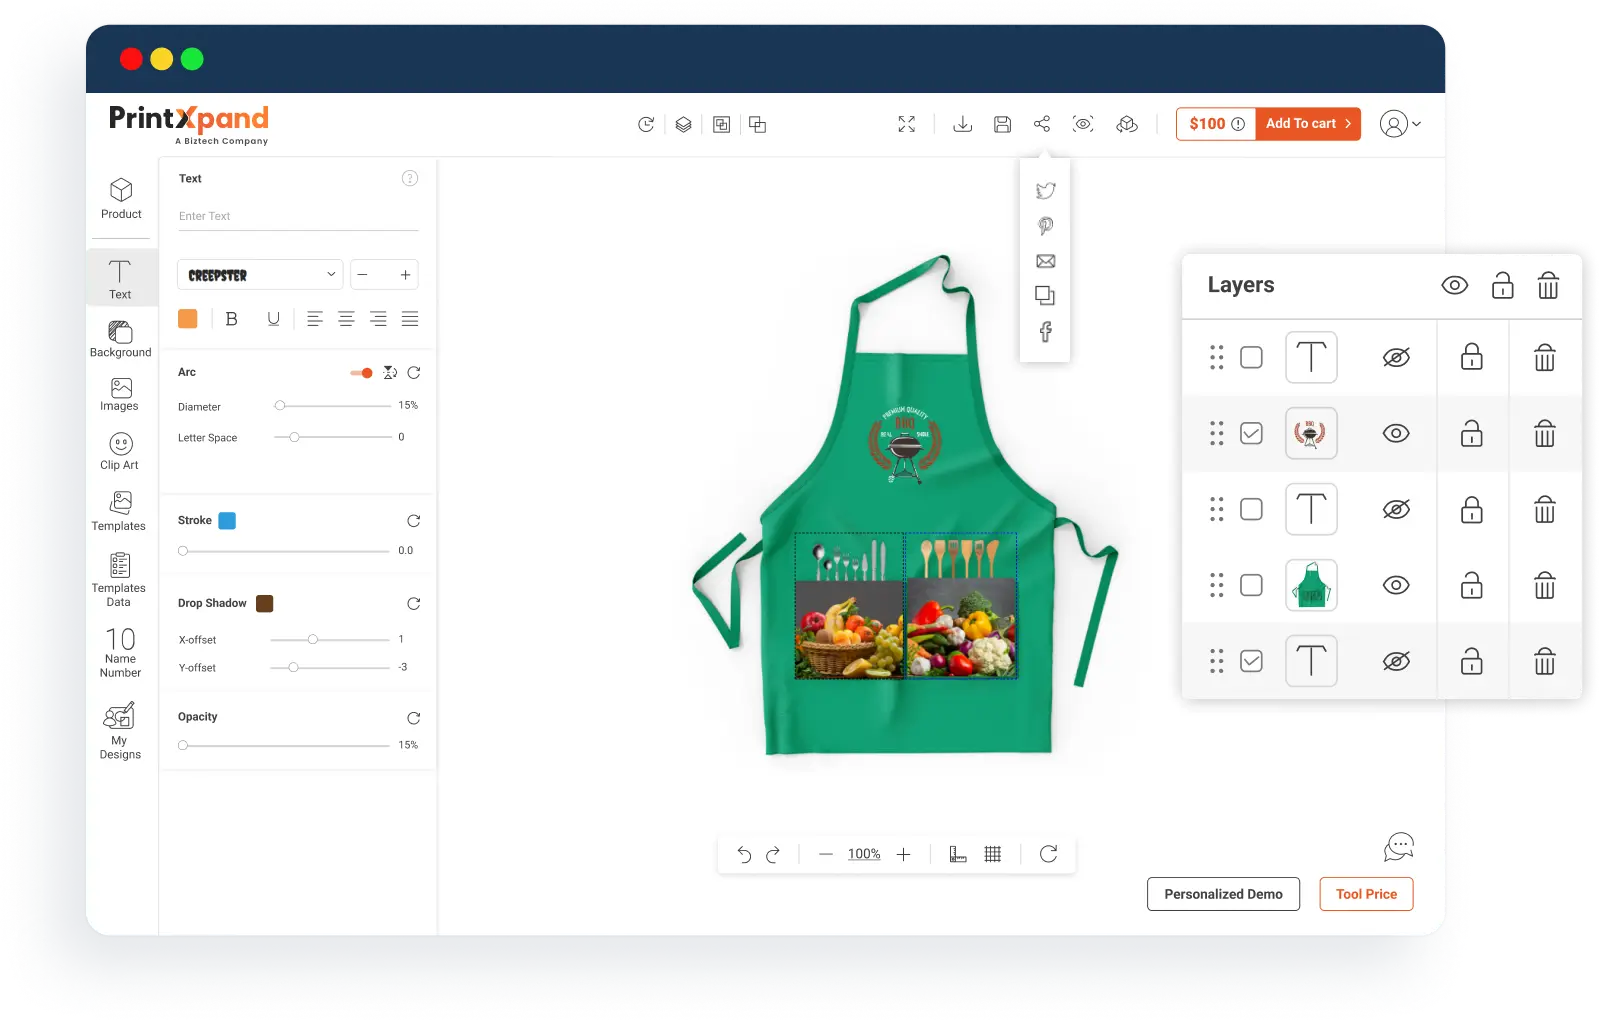1601x1021 pixels.
Task: Open the orange text color swatch
Action: pos(188,319)
